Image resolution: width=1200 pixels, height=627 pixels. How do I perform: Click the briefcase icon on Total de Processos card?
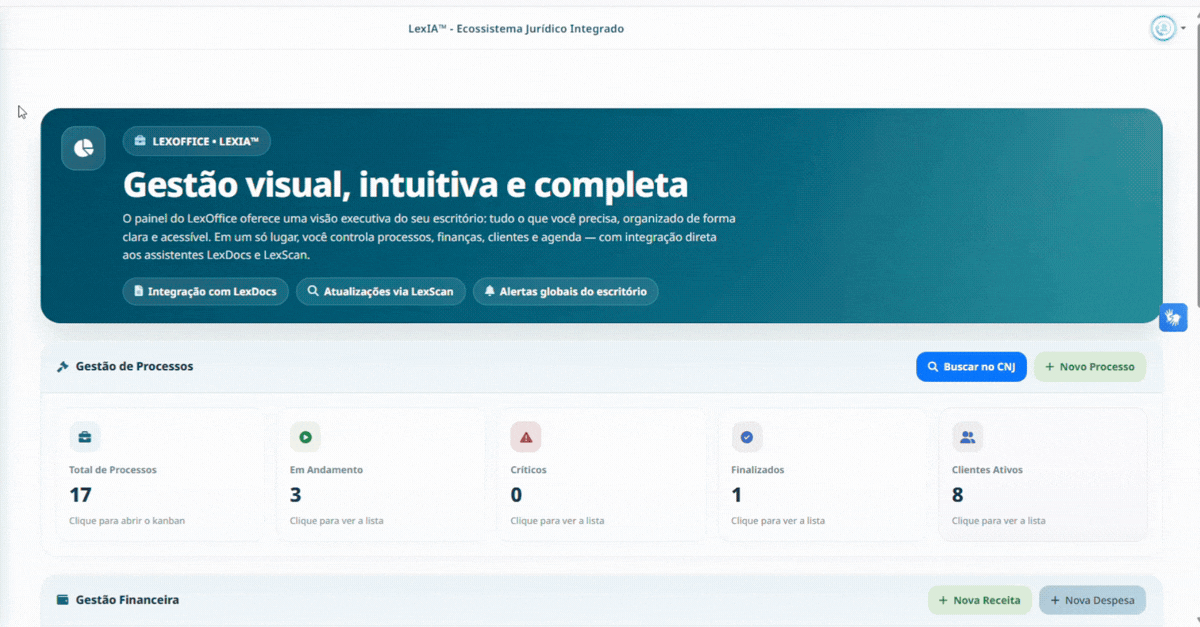(x=85, y=437)
